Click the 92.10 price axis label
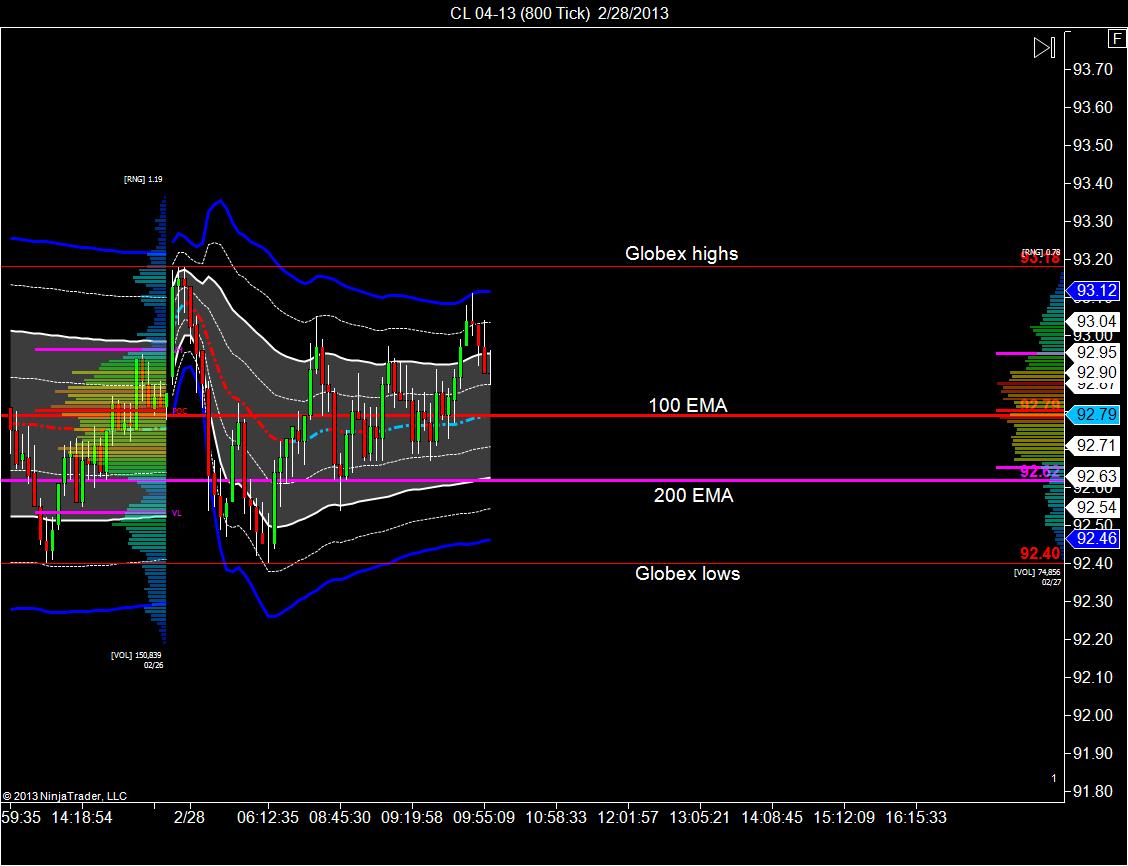This screenshot has width=1128, height=866. coord(1093,678)
